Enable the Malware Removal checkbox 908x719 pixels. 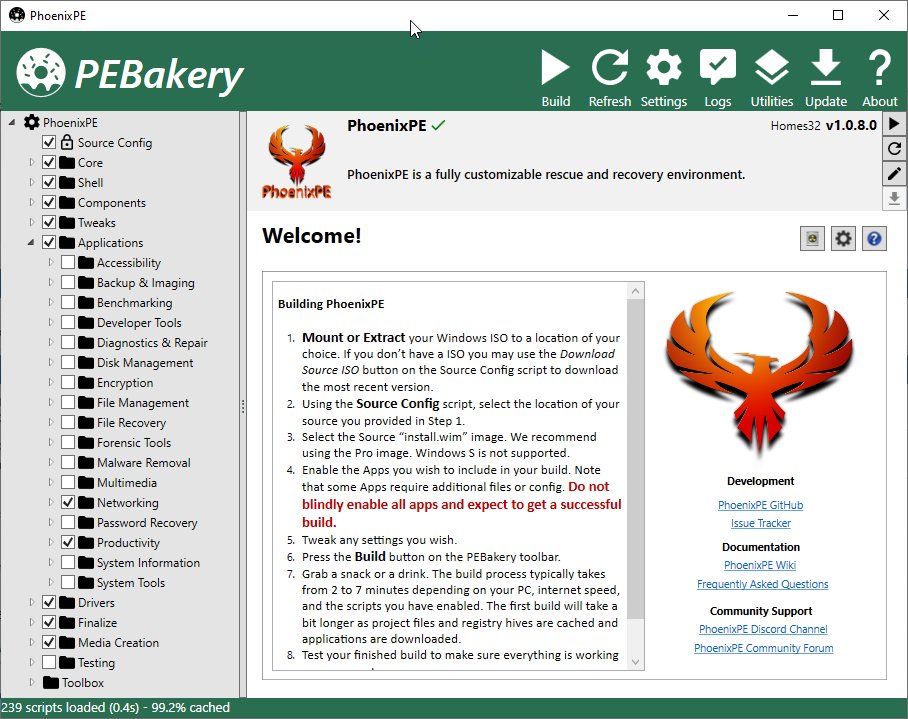pos(68,463)
